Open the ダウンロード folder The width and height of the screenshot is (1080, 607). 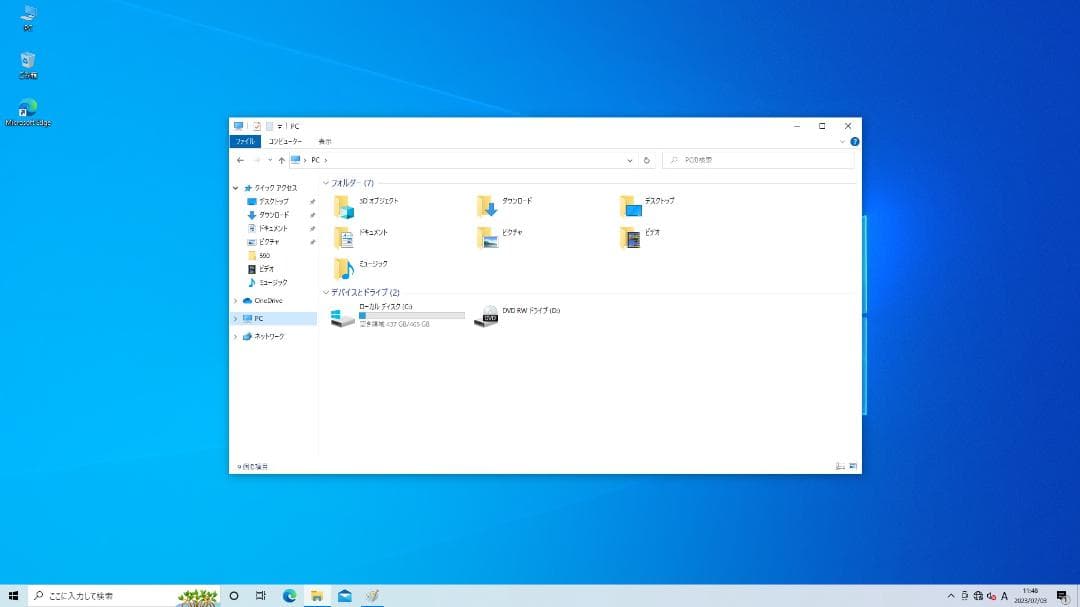coord(503,202)
